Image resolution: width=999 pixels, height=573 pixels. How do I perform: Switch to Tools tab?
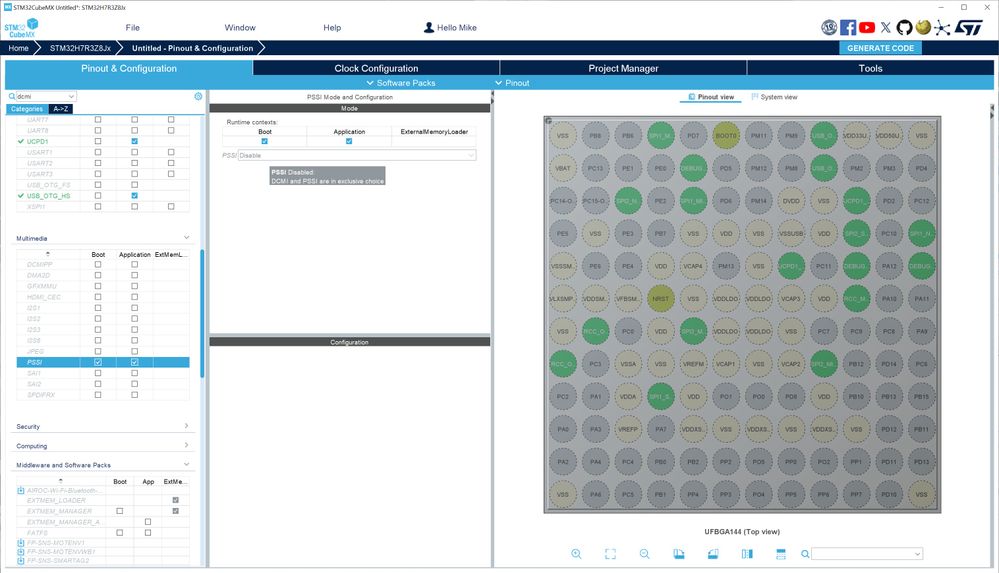point(870,68)
